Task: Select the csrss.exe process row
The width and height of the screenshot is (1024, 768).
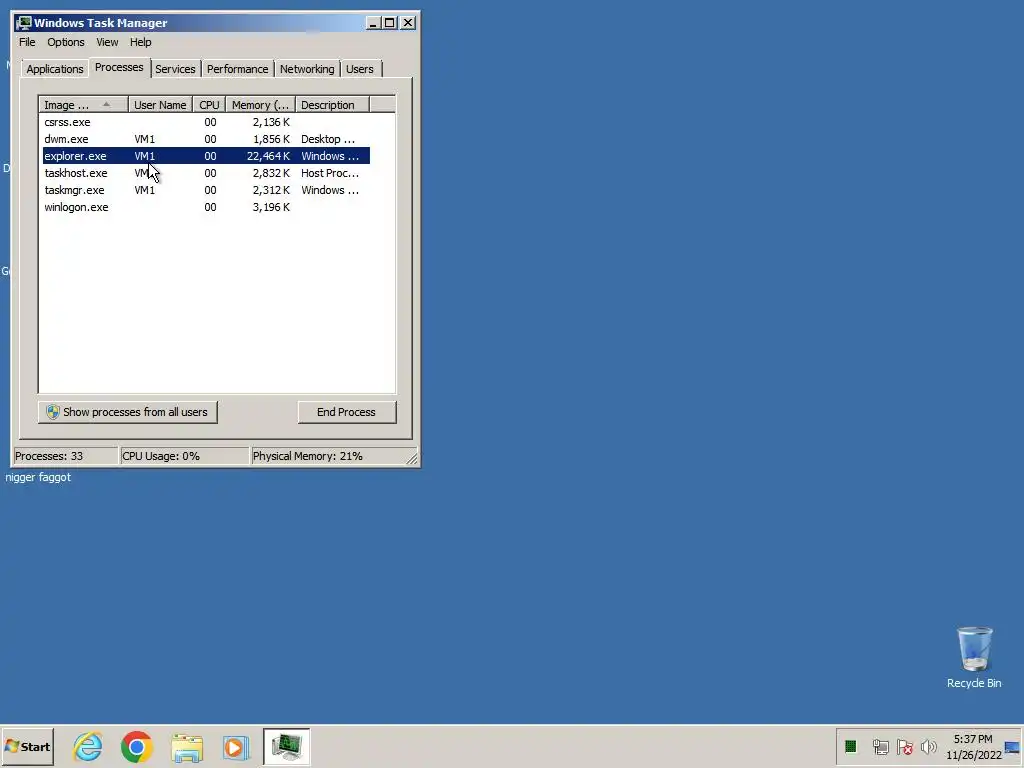Action: pos(206,122)
